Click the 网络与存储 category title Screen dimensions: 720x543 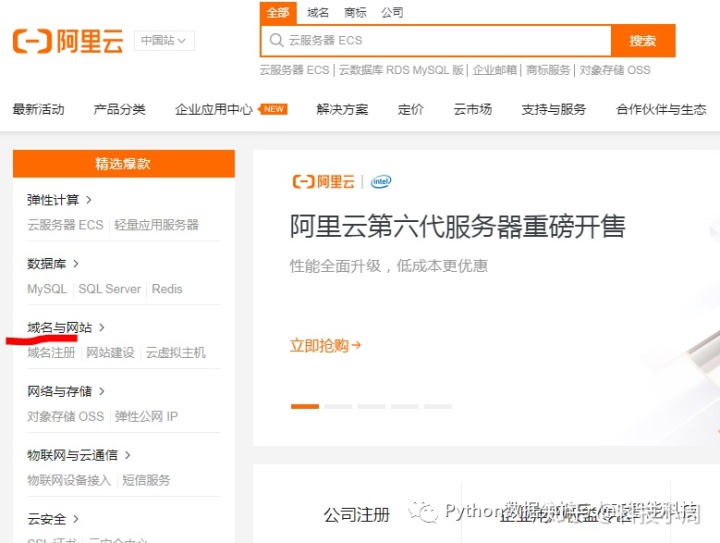click(59, 391)
